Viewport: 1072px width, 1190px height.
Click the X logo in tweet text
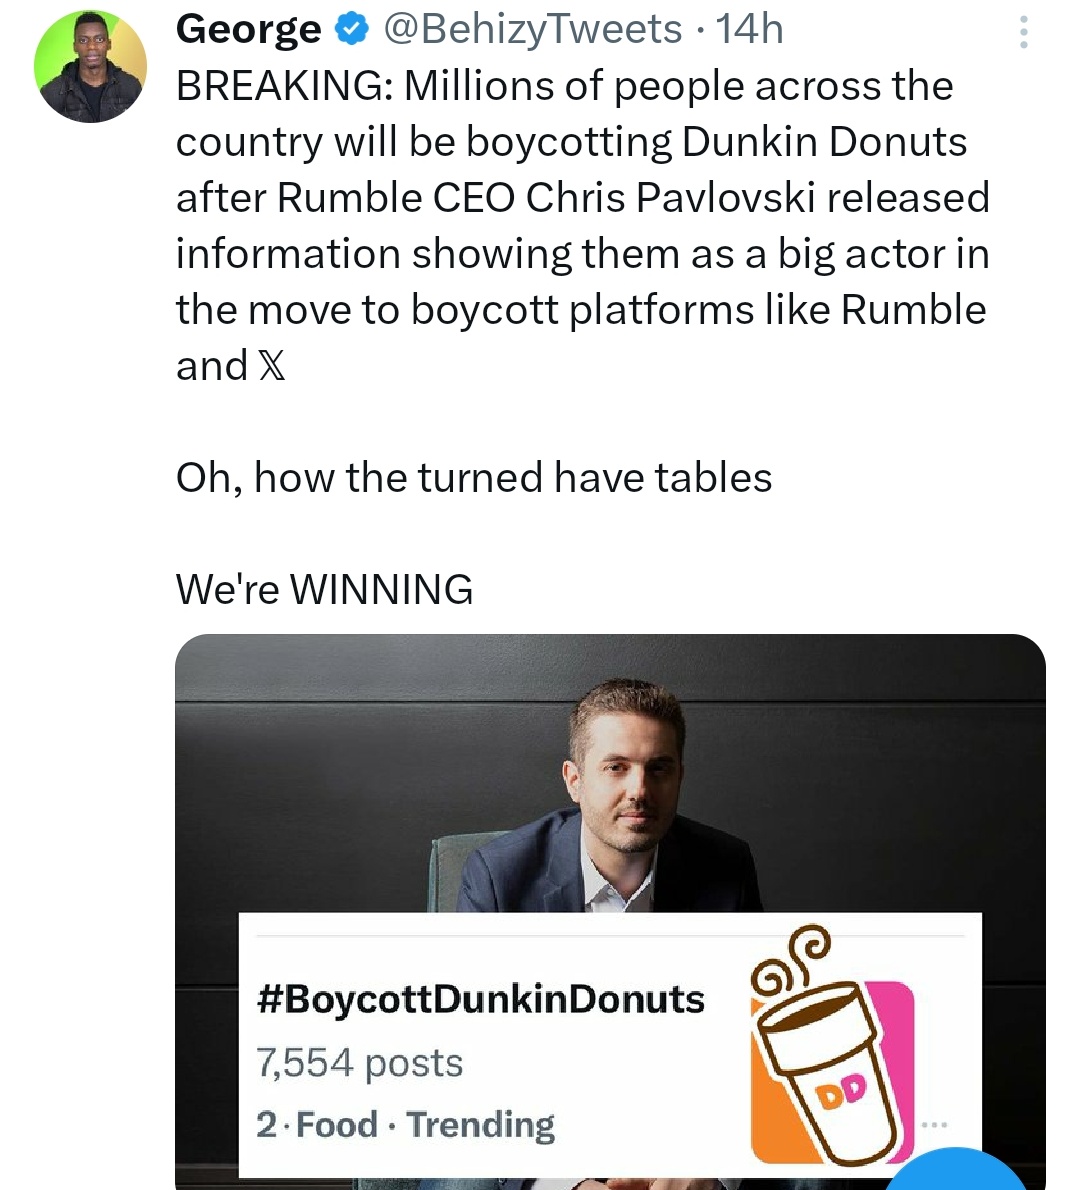pos(271,366)
